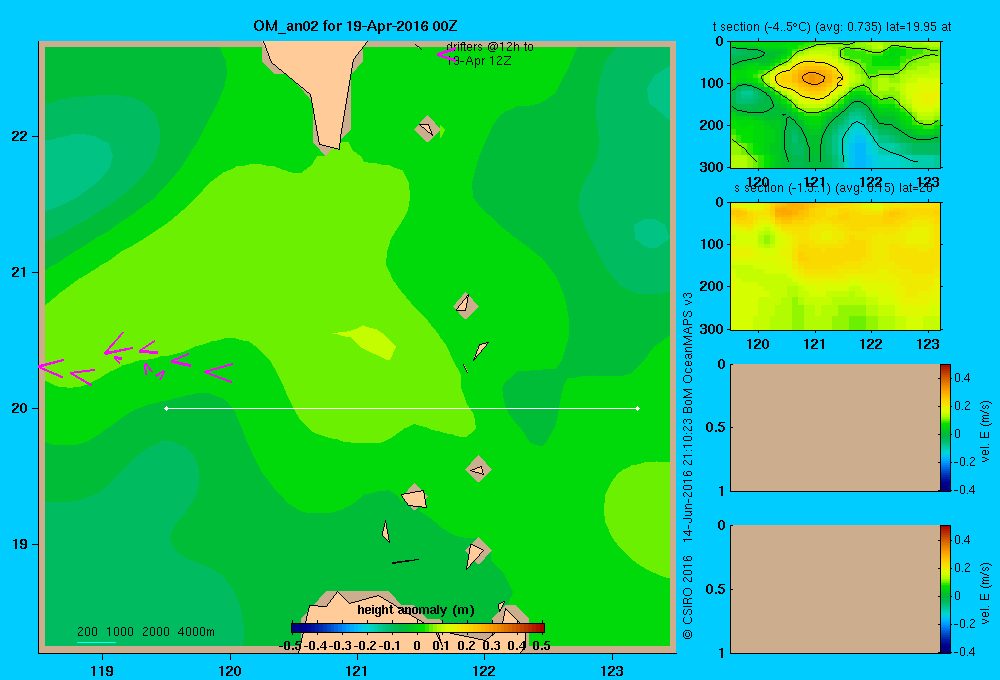Click the upper 'vel. E (m/s)' colorbar

coord(945,427)
